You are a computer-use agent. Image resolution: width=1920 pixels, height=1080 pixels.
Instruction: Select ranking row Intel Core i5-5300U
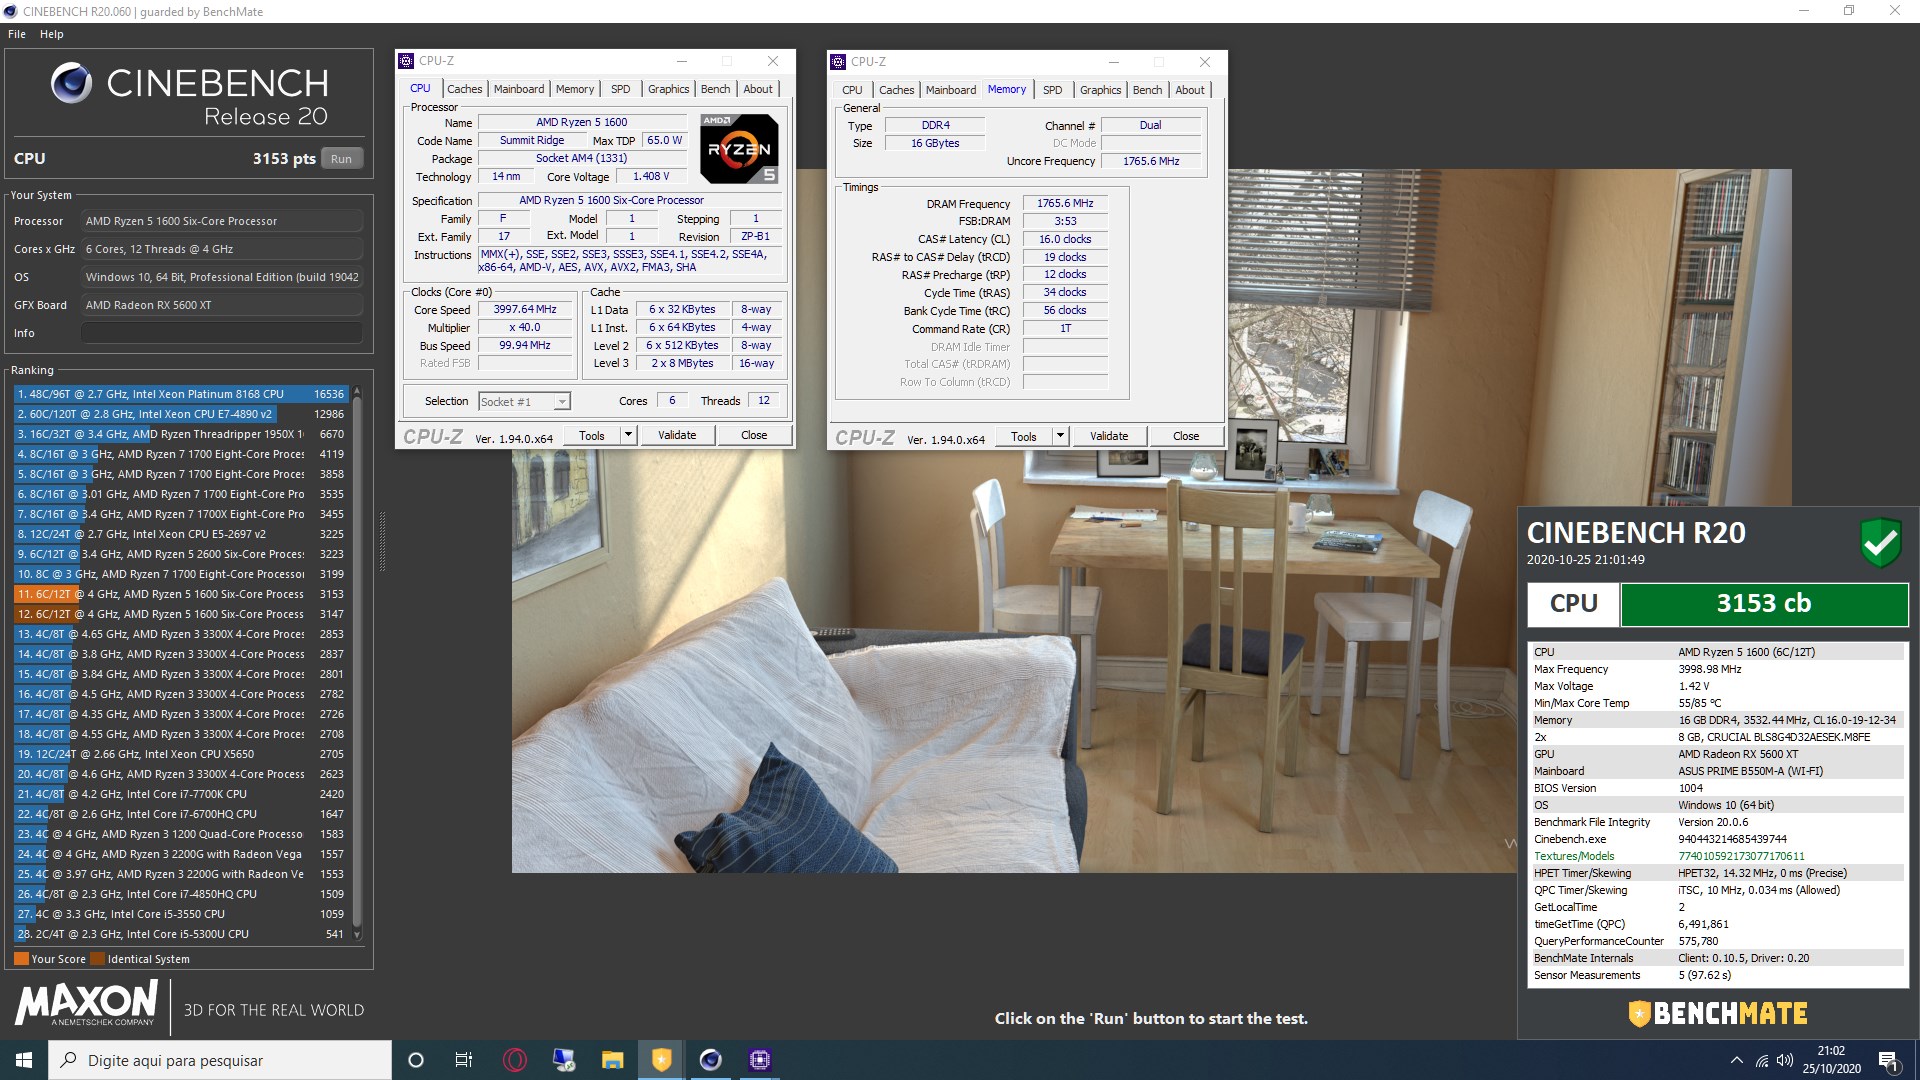[180, 934]
